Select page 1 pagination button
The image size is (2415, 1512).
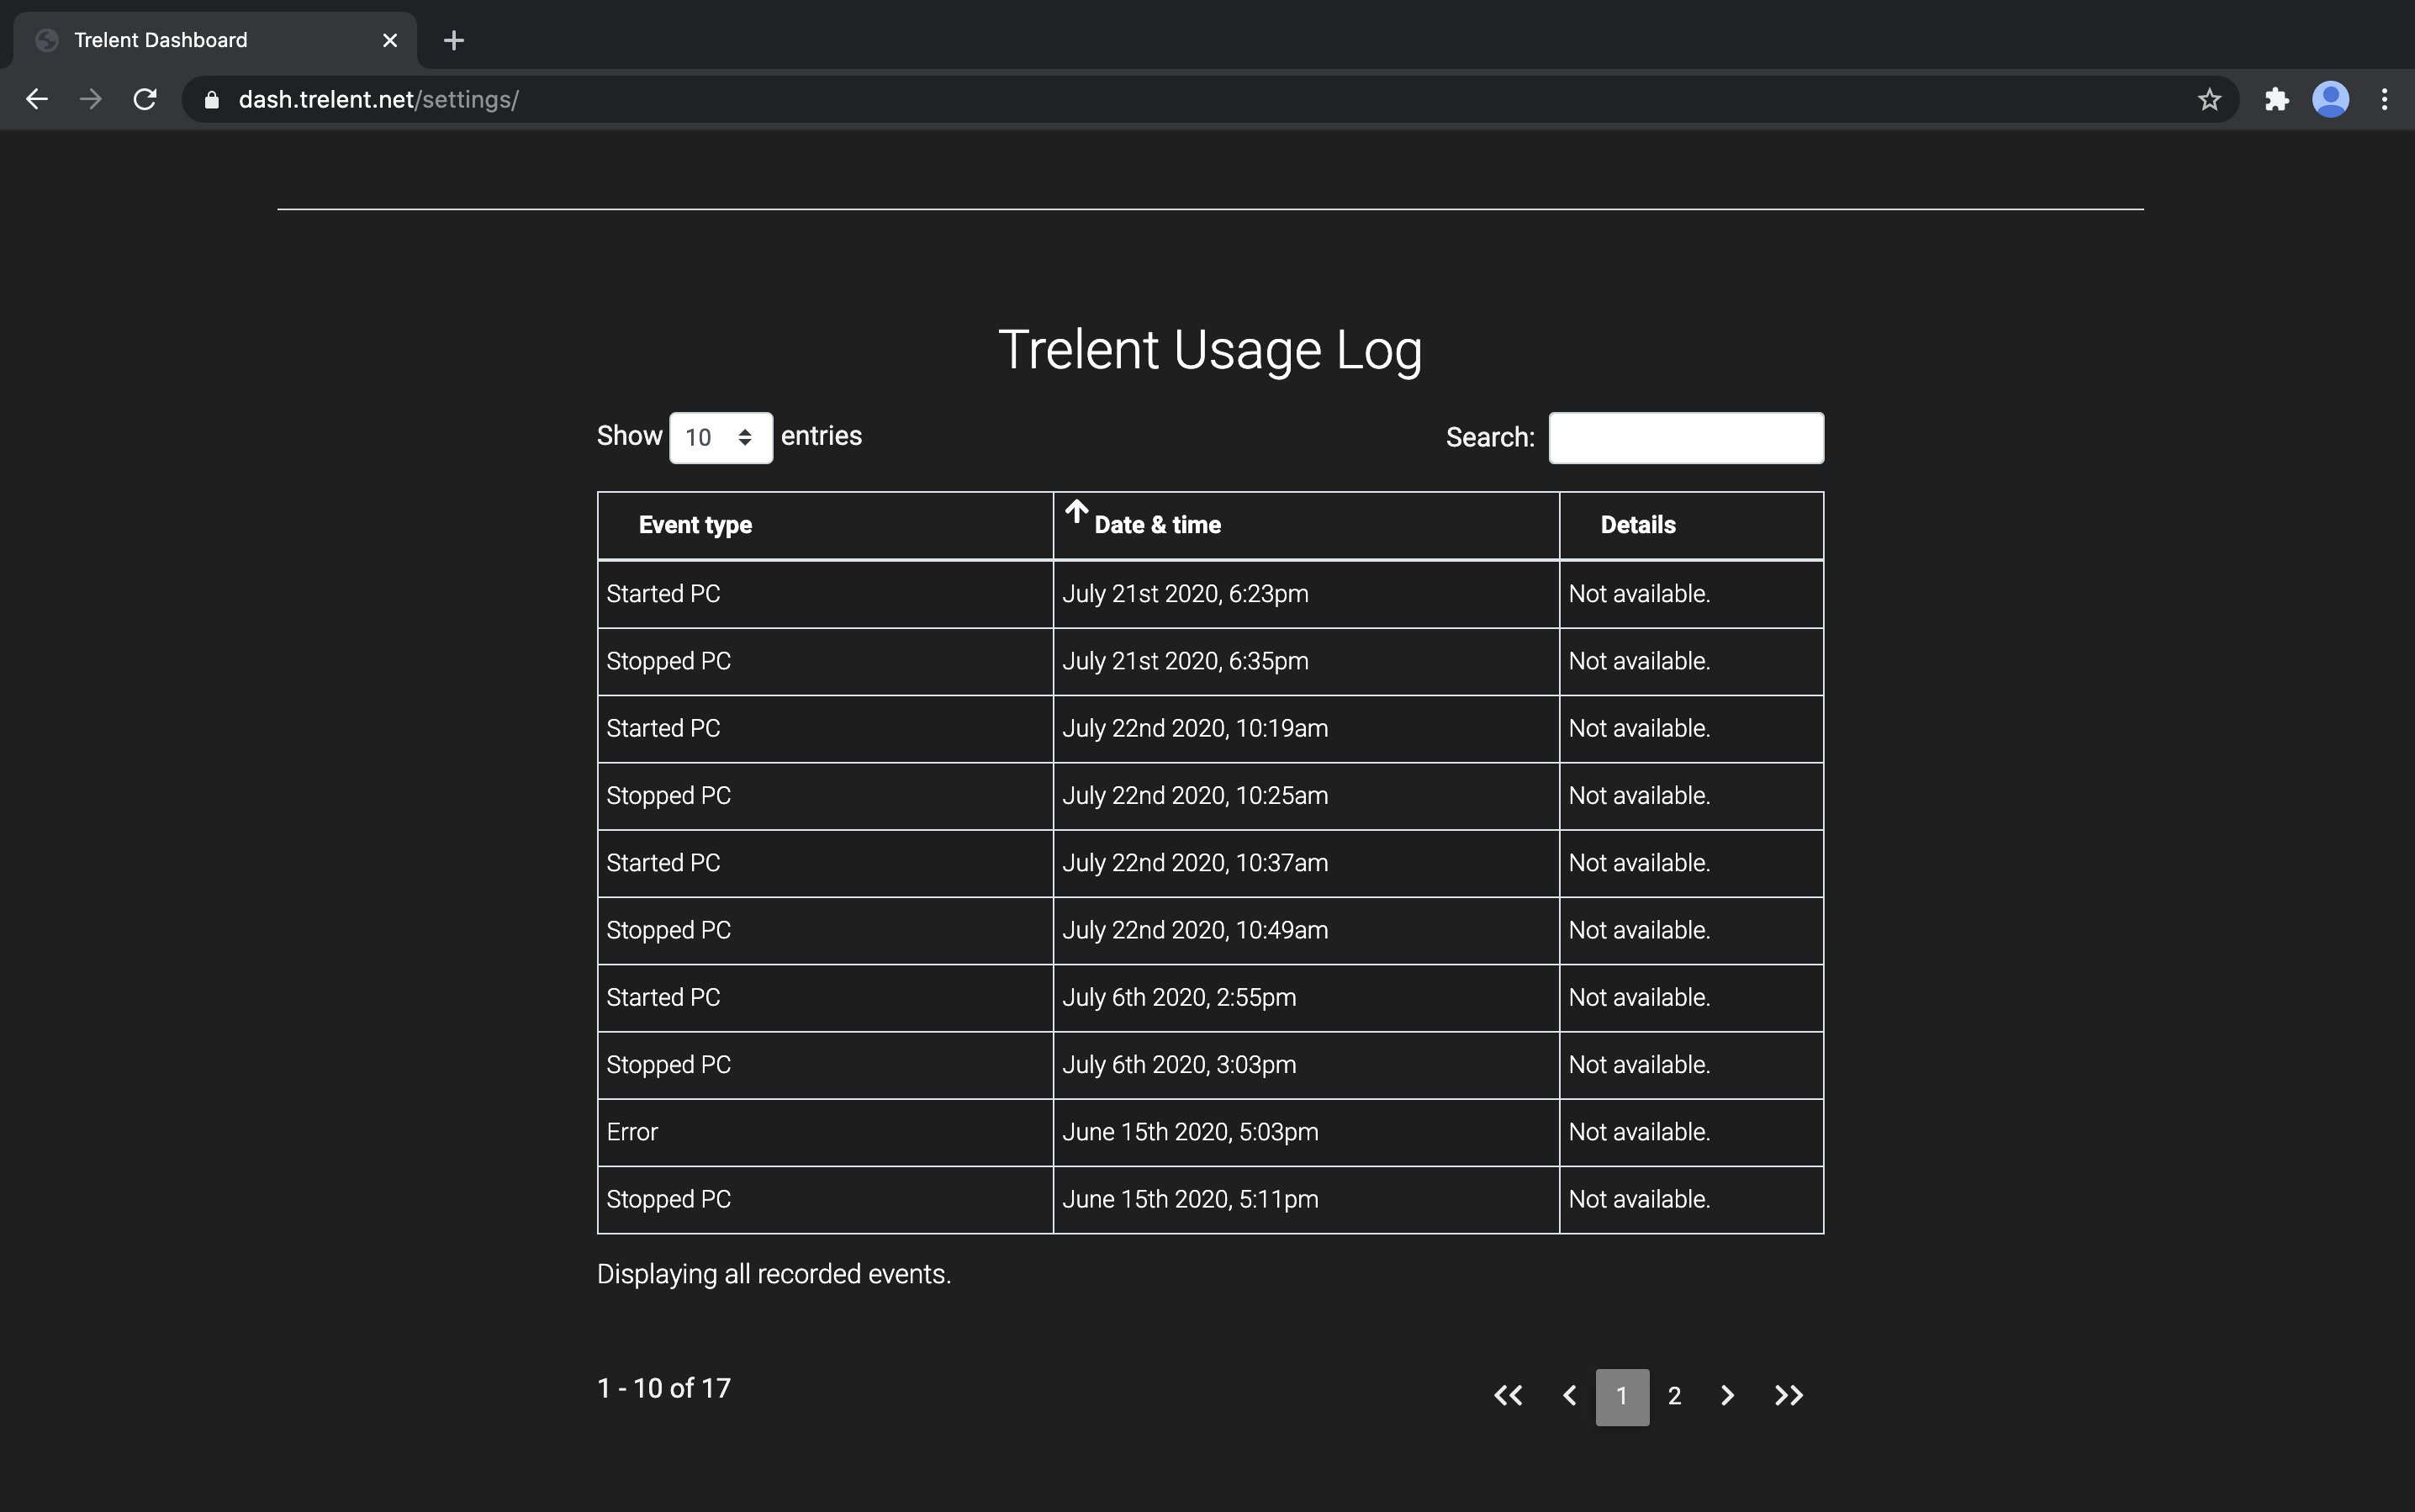[1621, 1396]
